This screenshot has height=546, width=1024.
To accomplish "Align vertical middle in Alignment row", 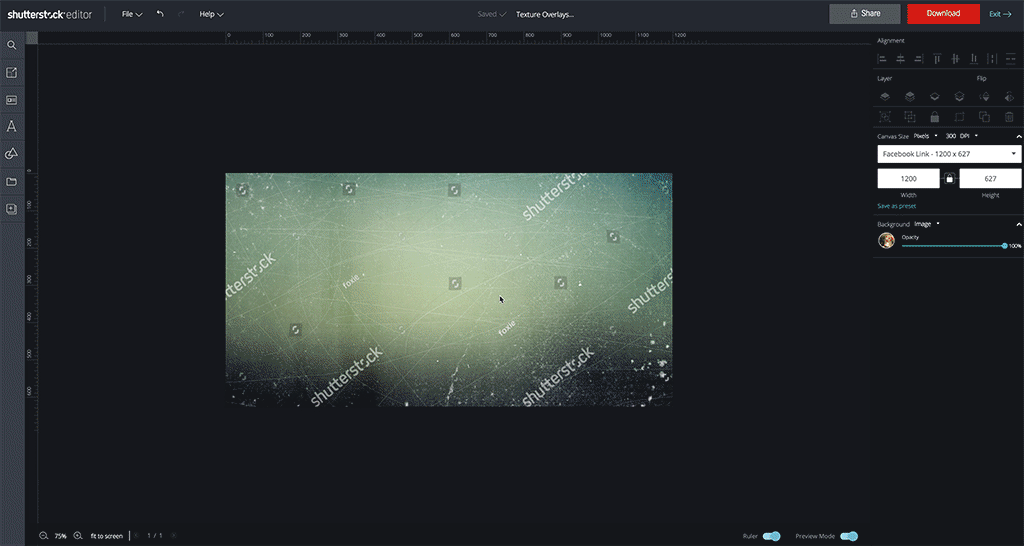I will pyautogui.click(x=955, y=59).
